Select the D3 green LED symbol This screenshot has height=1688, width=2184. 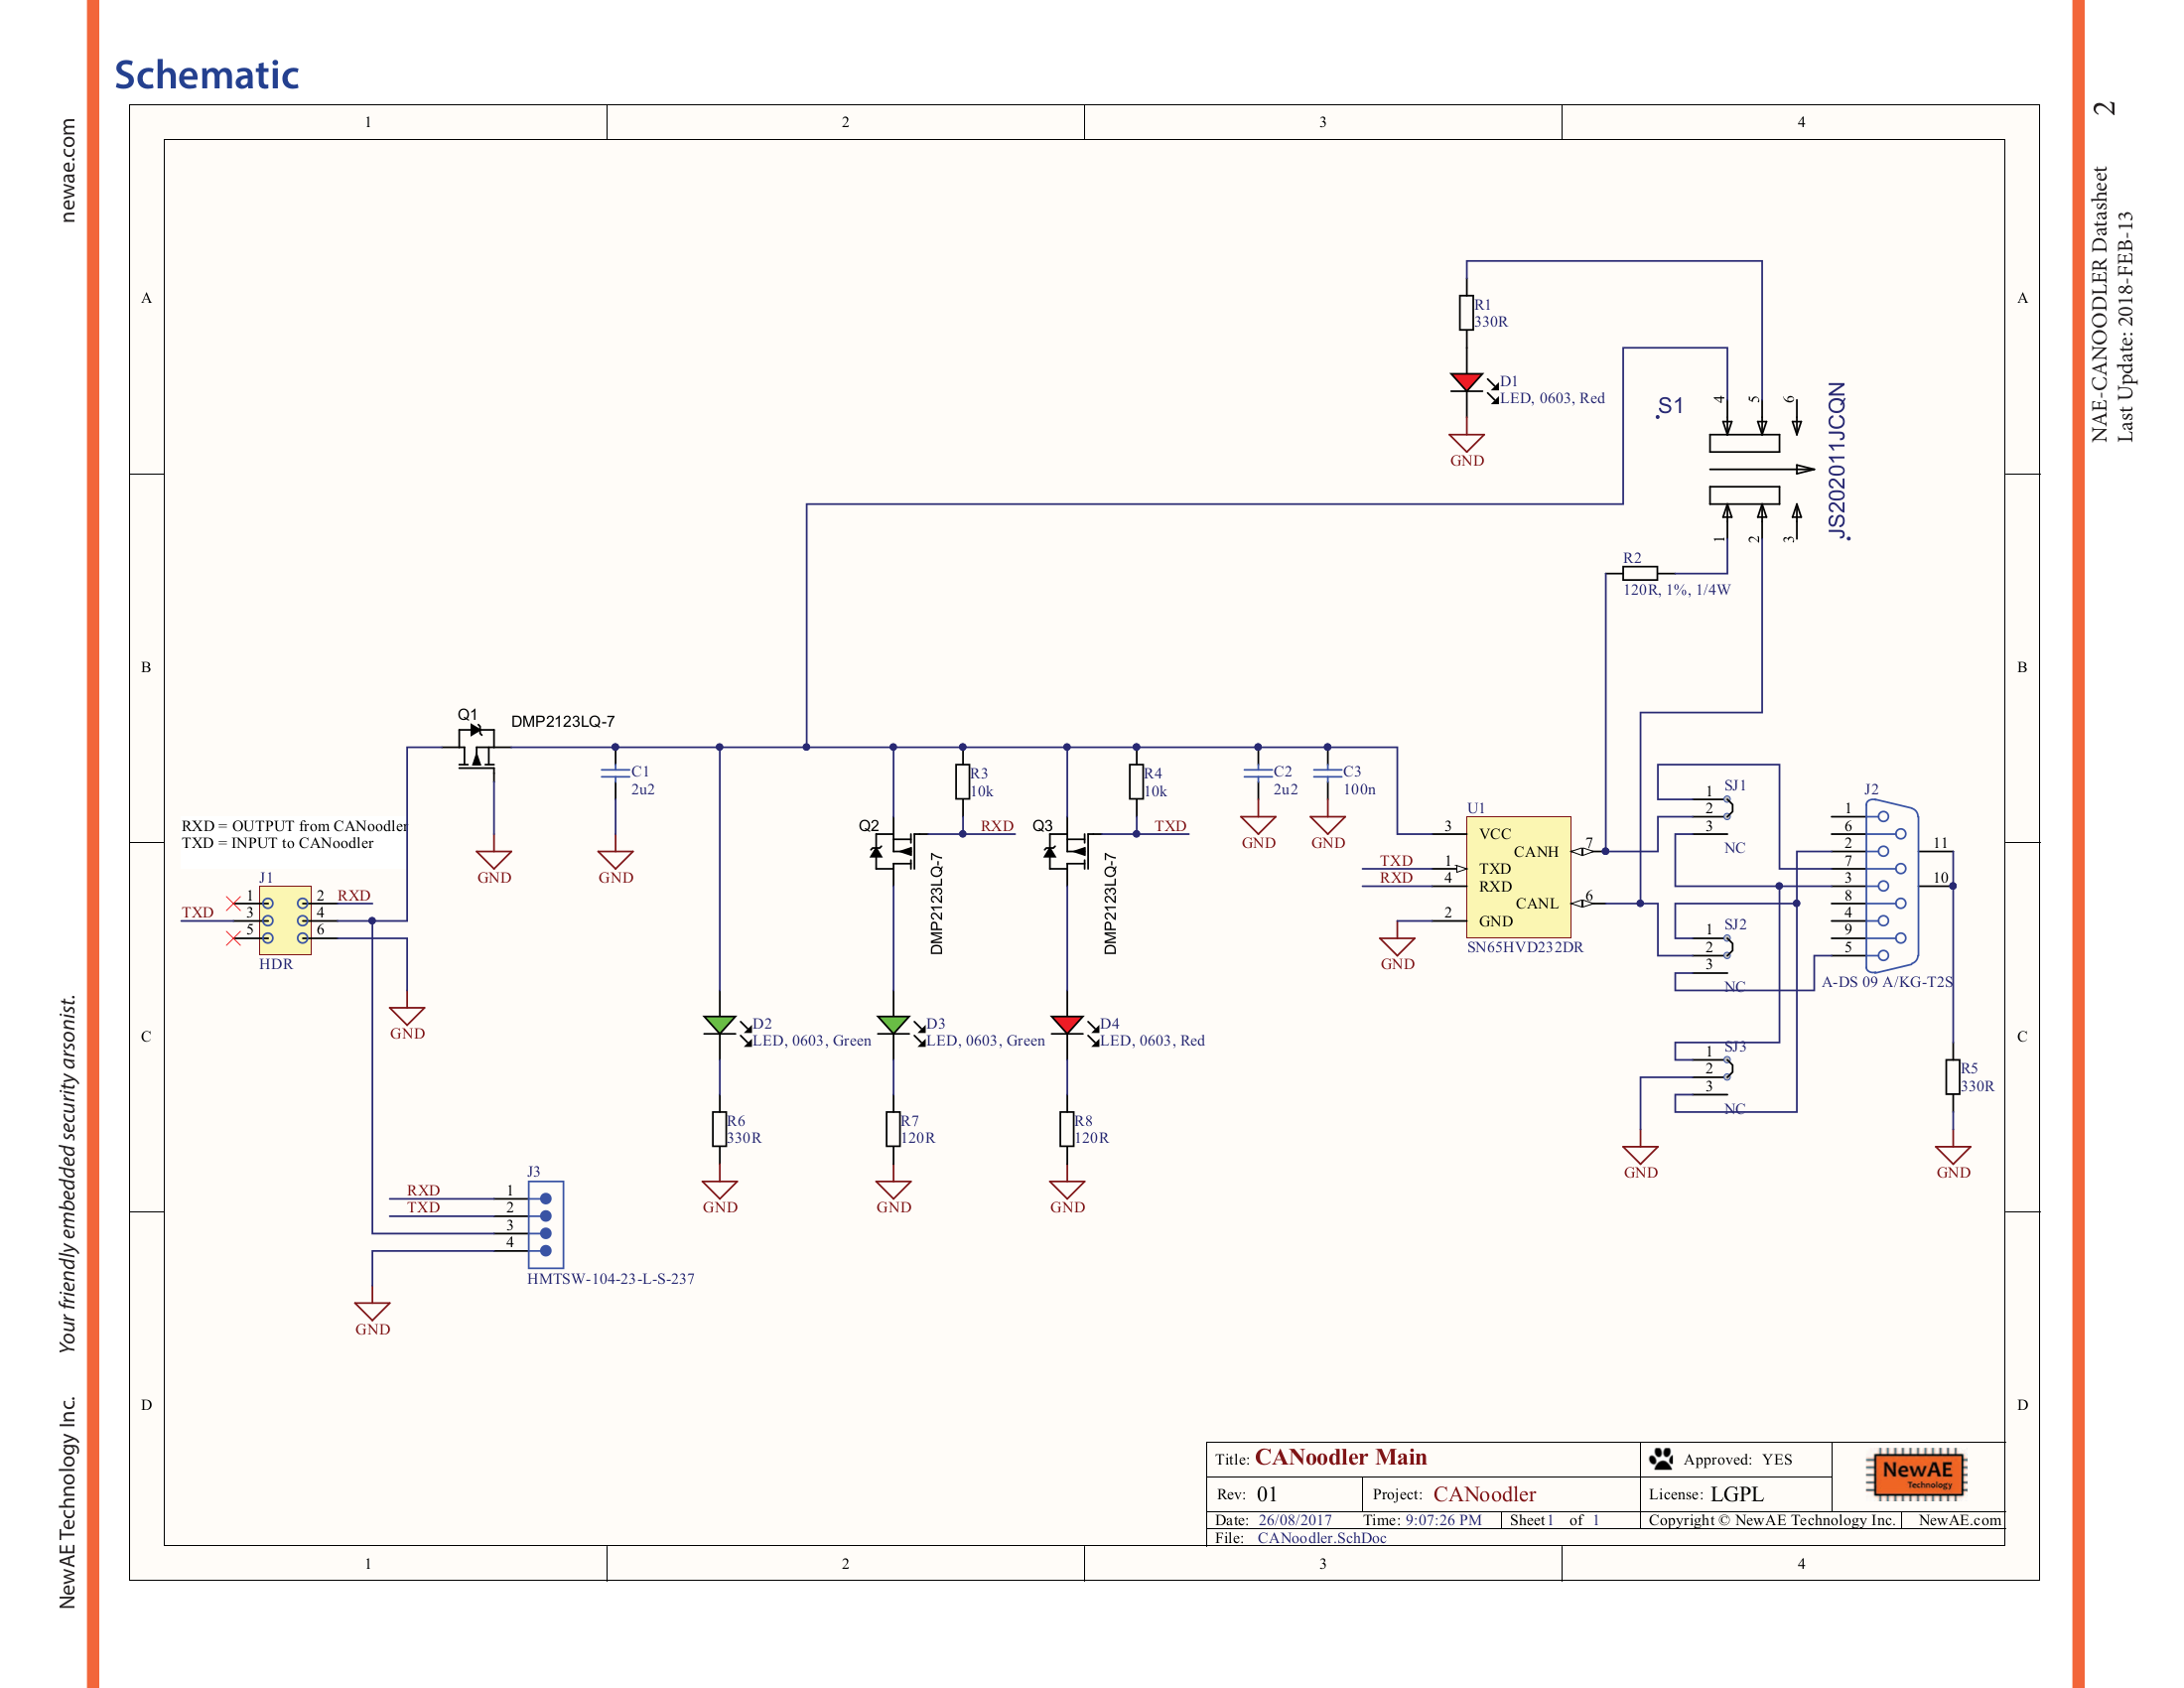(x=893, y=1025)
